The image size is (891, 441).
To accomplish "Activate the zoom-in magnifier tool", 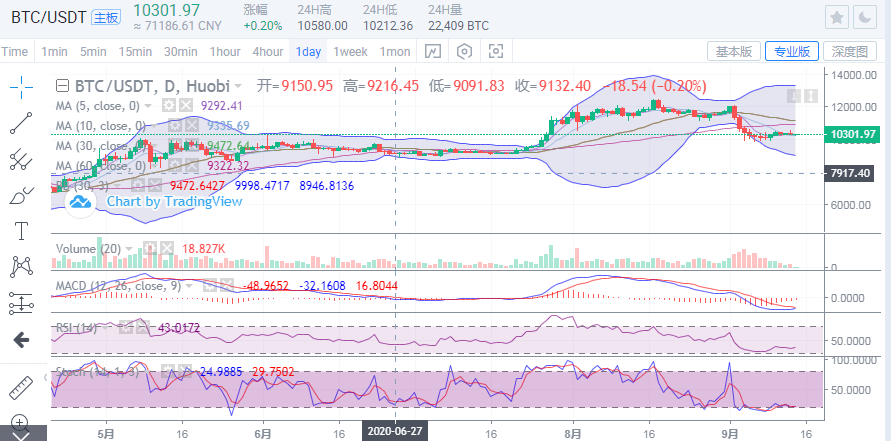I will 21,423.
